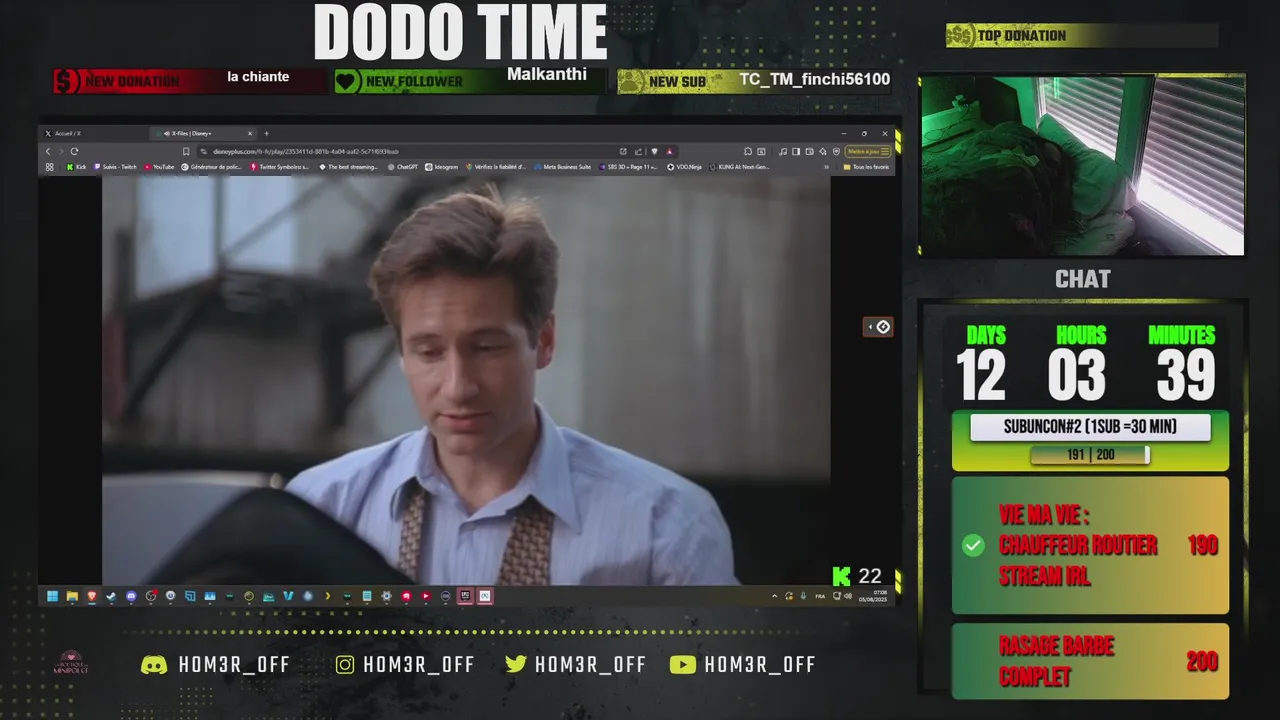Image resolution: width=1280 pixels, height=720 pixels.
Task: Click the New Donation name la chiante
Action: point(258,77)
